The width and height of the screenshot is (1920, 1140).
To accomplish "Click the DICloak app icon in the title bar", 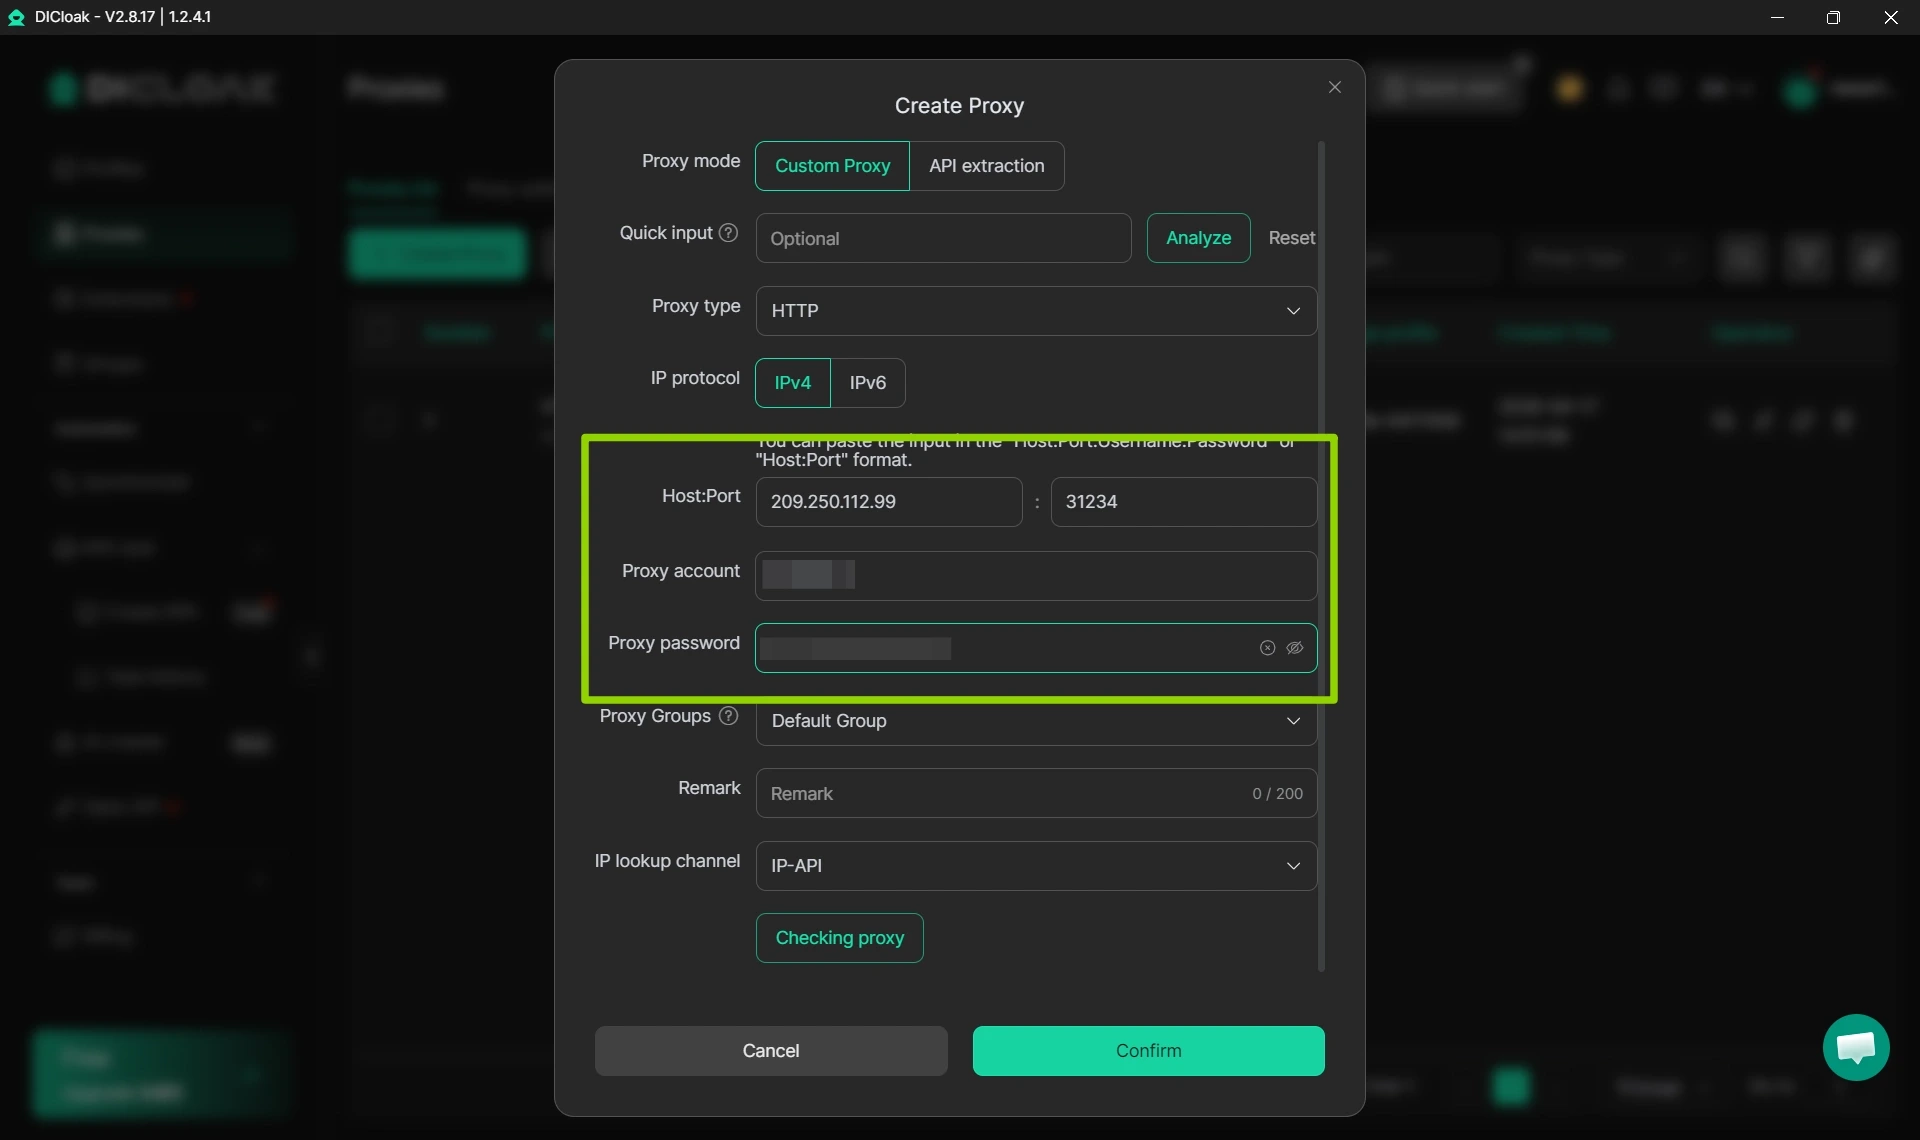I will 16,17.
